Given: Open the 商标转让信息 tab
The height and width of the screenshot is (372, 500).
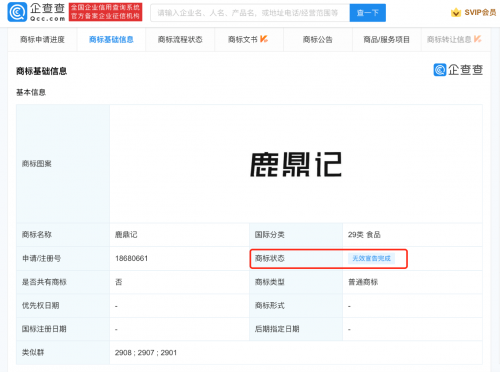Looking at the screenshot, I should click(455, 40).
